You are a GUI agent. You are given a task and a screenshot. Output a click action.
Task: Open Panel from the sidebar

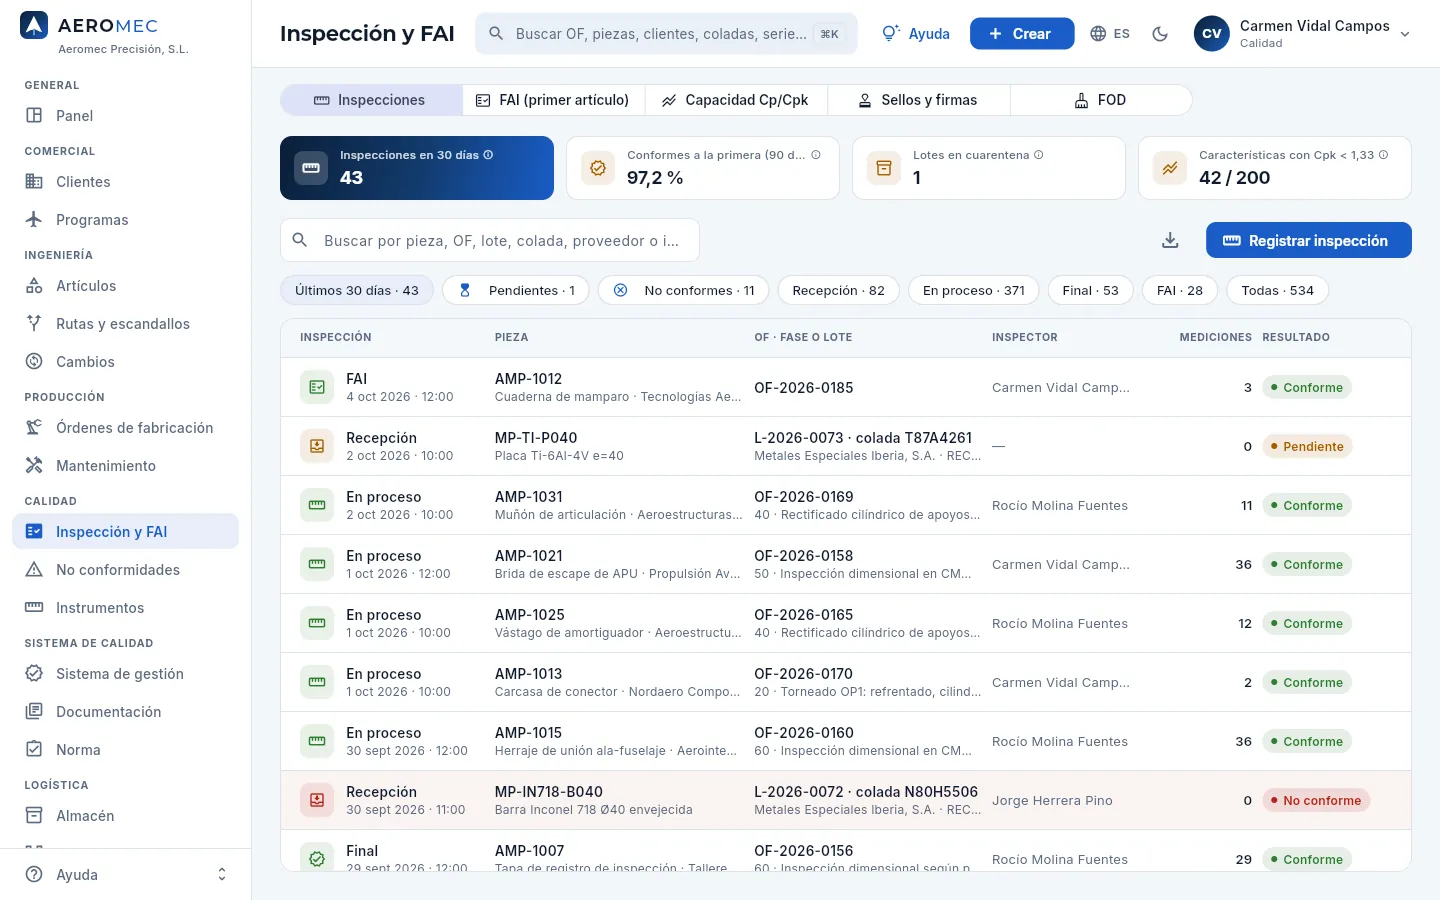[x=125, y=116]
